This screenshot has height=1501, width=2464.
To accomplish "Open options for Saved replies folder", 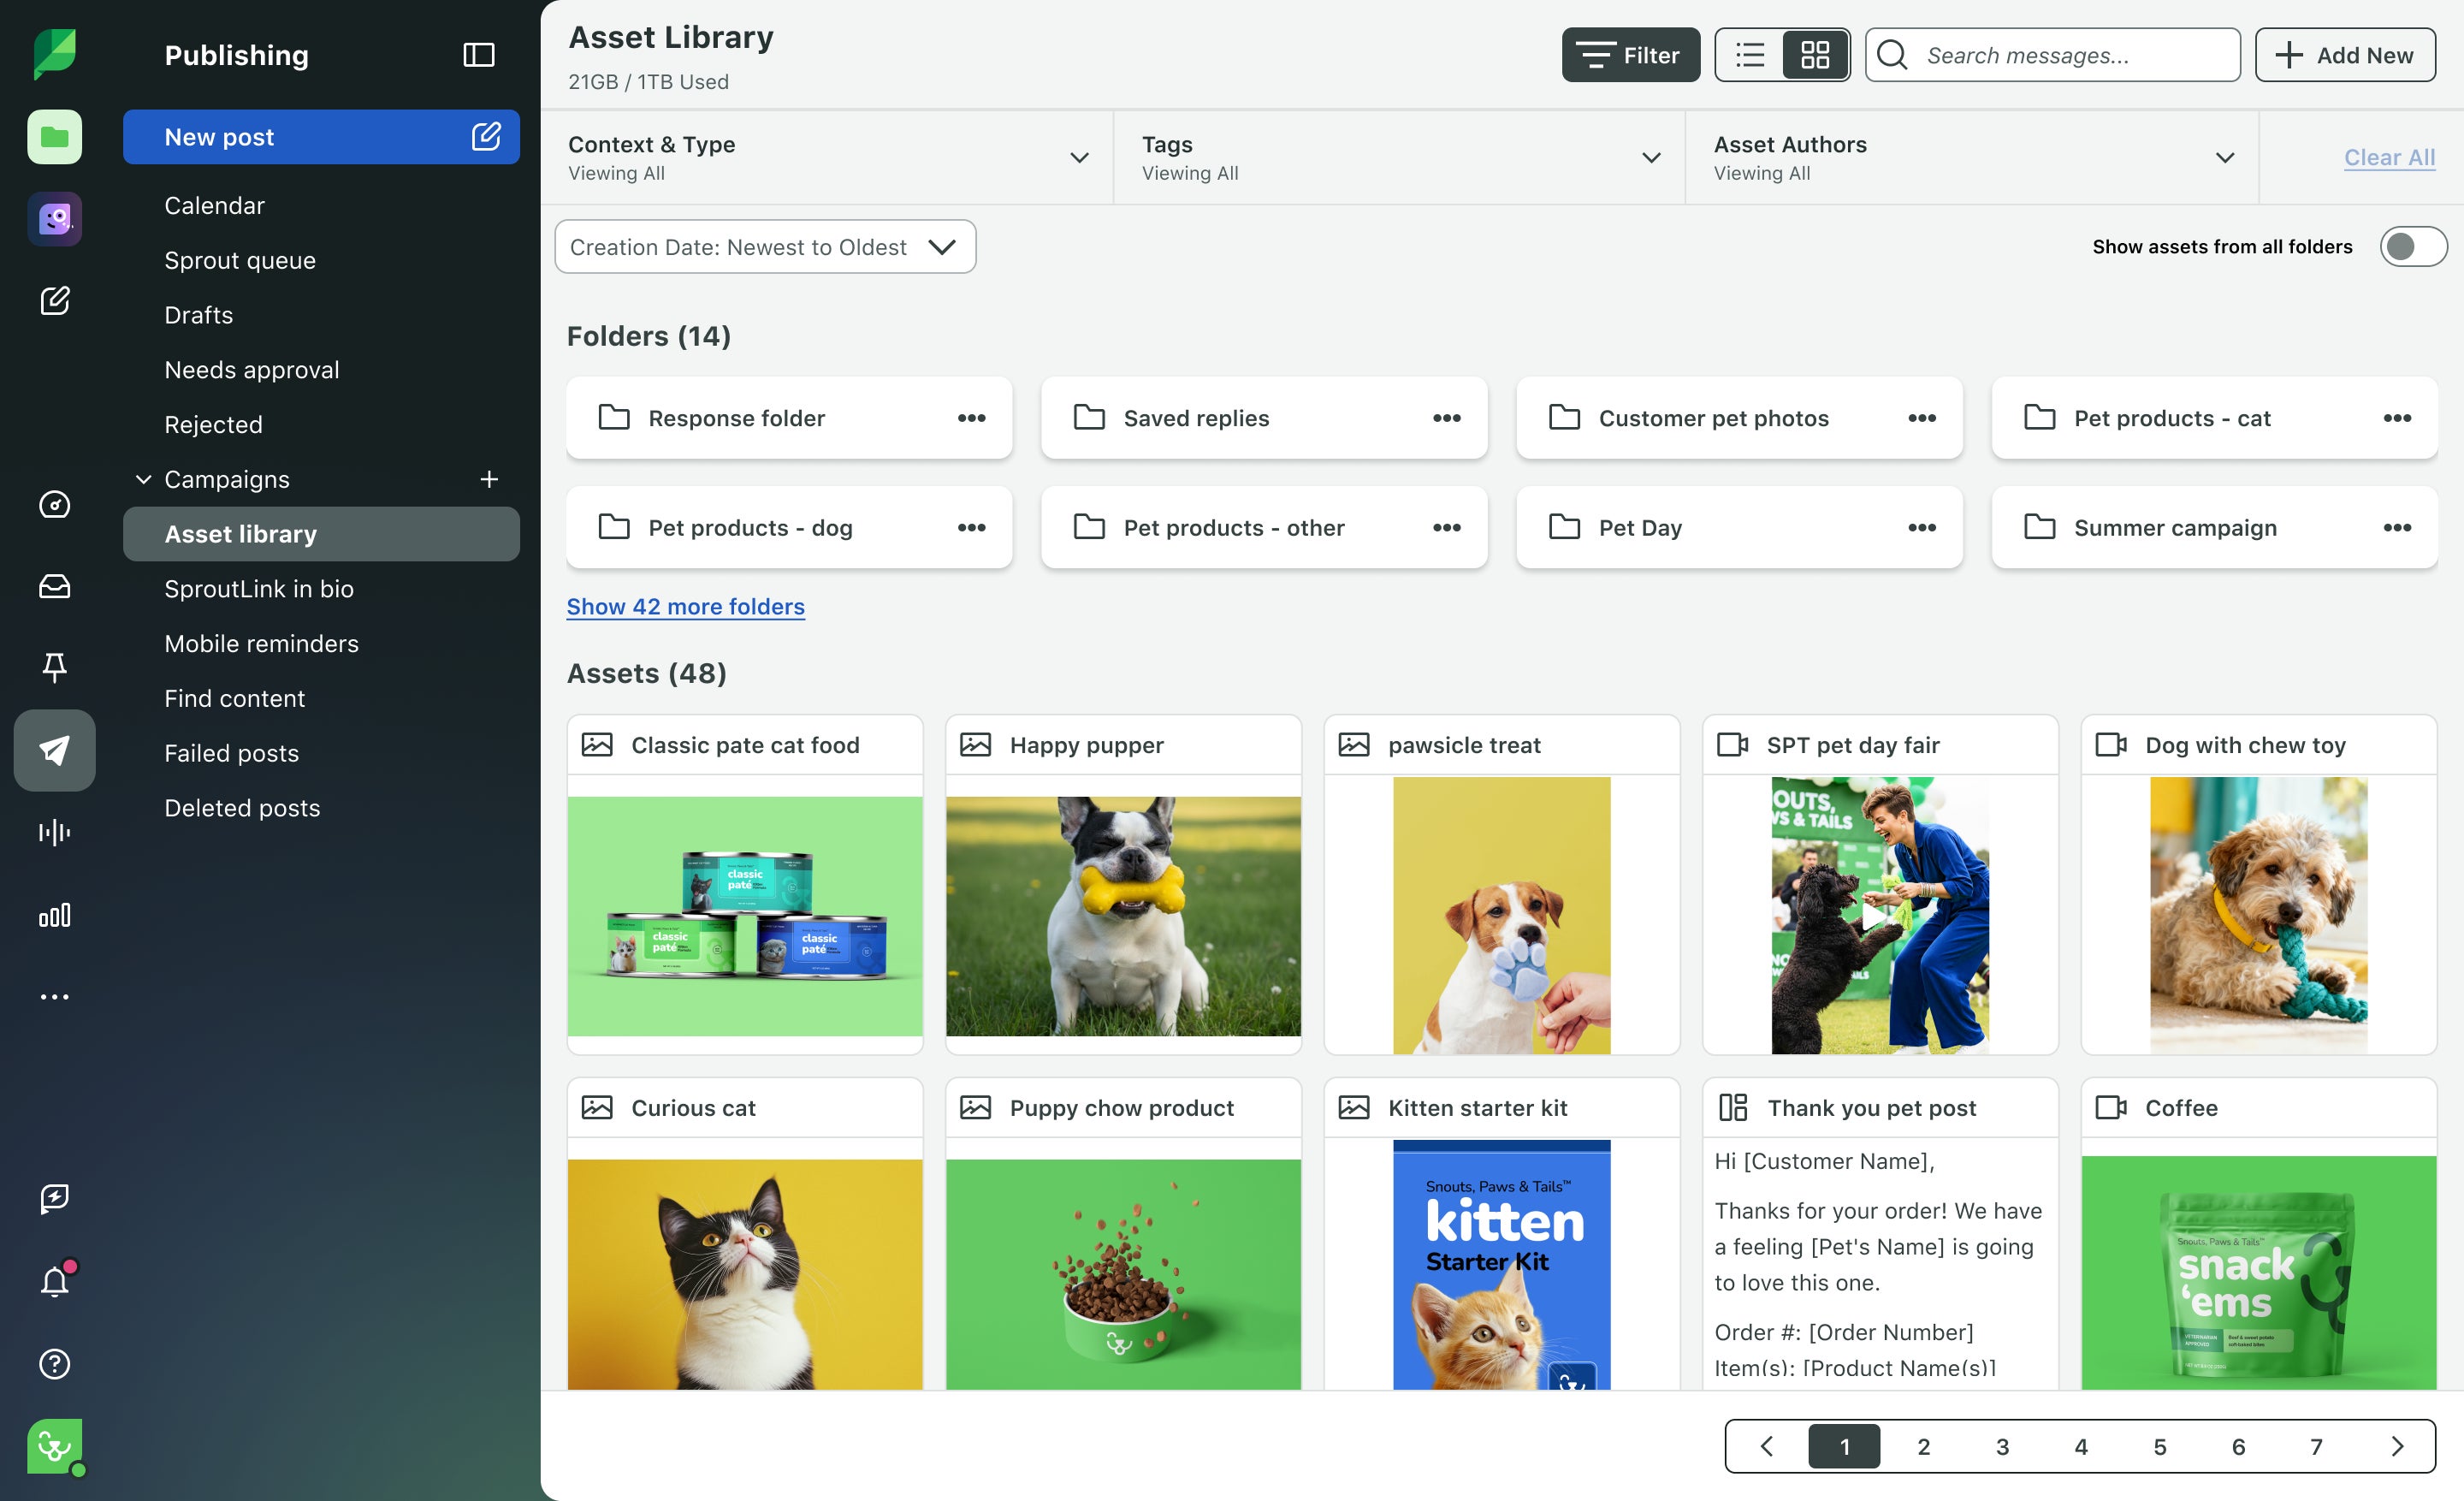I will click(x=1446, y=418).
